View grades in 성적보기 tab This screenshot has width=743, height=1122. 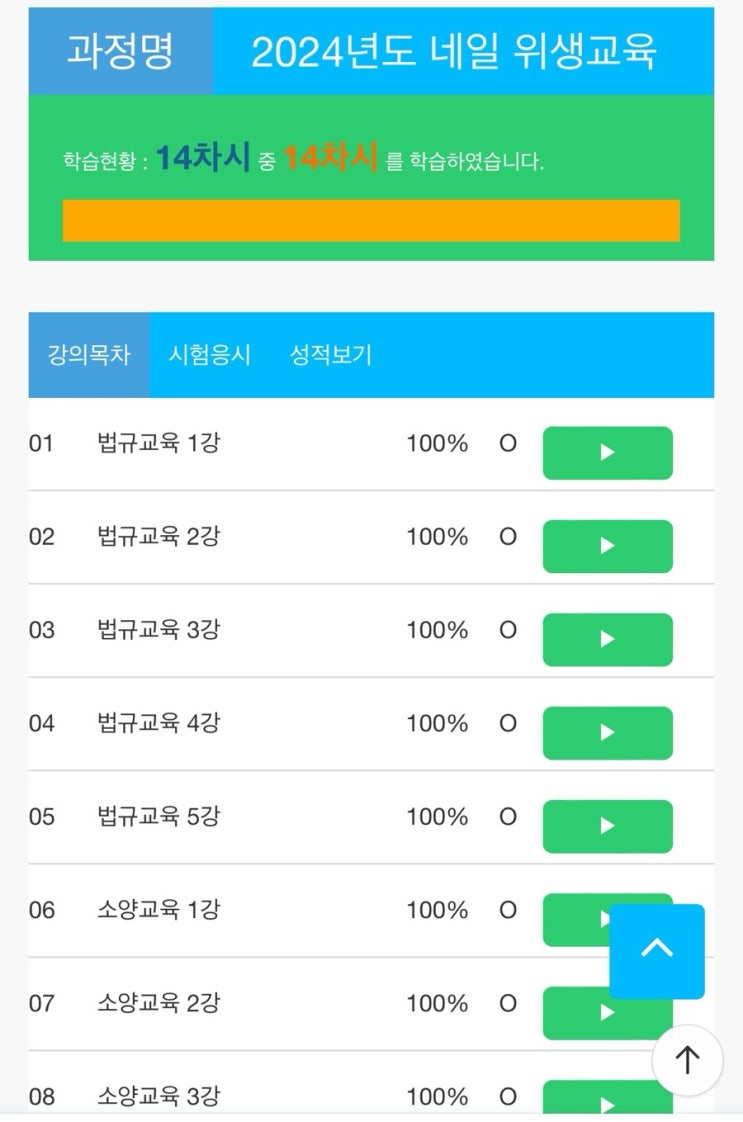(x=331, y=355)
